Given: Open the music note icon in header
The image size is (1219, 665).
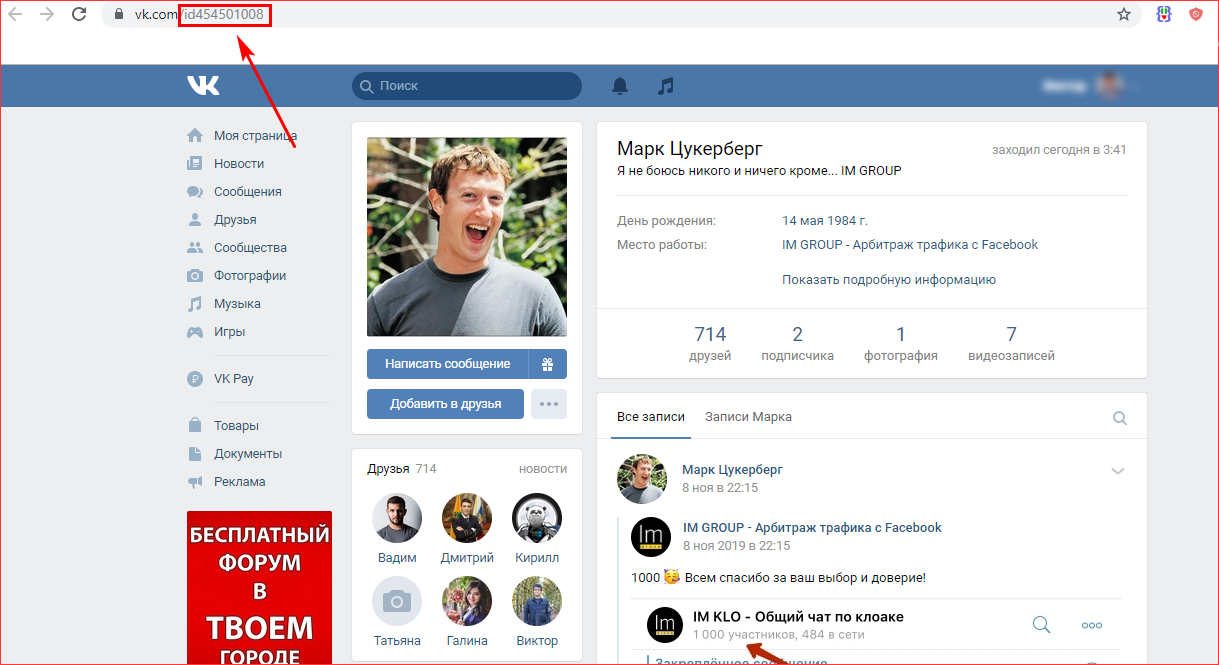Looking at the screenshot, I should [x=666, y=86].
